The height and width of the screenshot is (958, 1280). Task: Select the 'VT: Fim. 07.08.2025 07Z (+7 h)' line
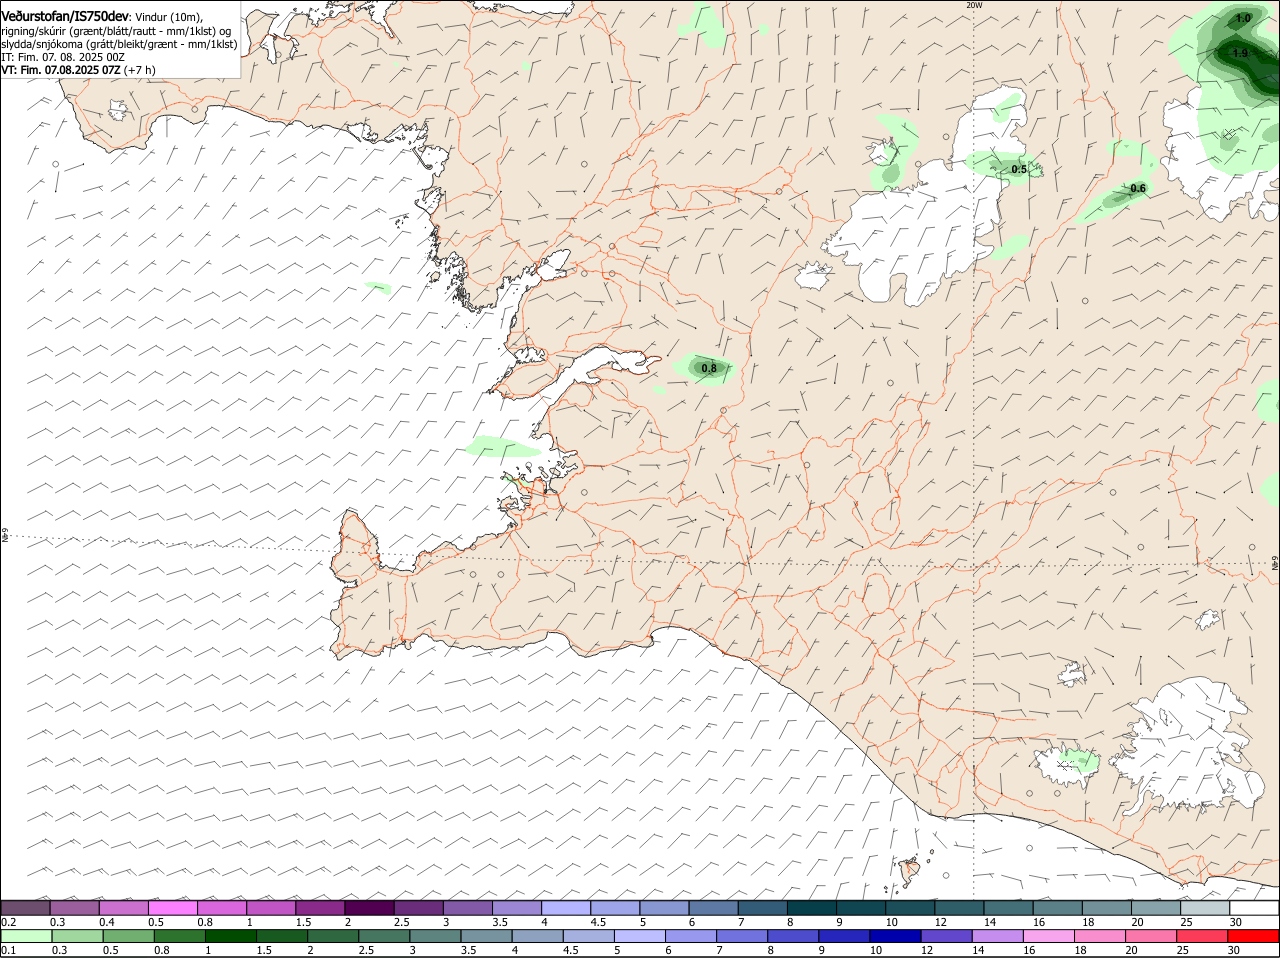point(78,70)
